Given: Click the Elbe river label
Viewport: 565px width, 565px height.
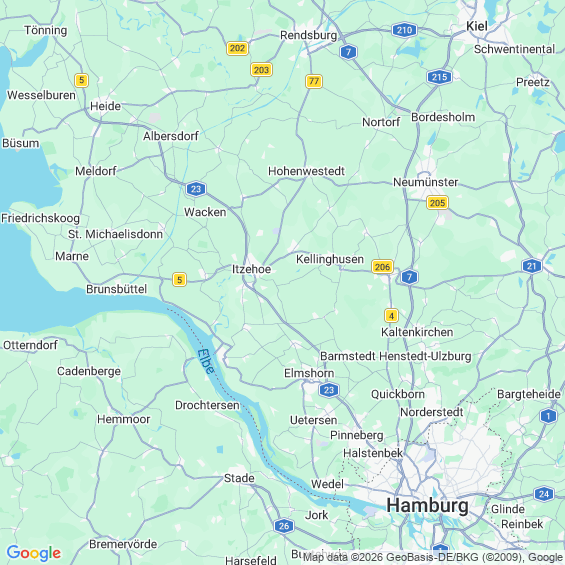Looking at the screenshot, I should pos(206,361).
